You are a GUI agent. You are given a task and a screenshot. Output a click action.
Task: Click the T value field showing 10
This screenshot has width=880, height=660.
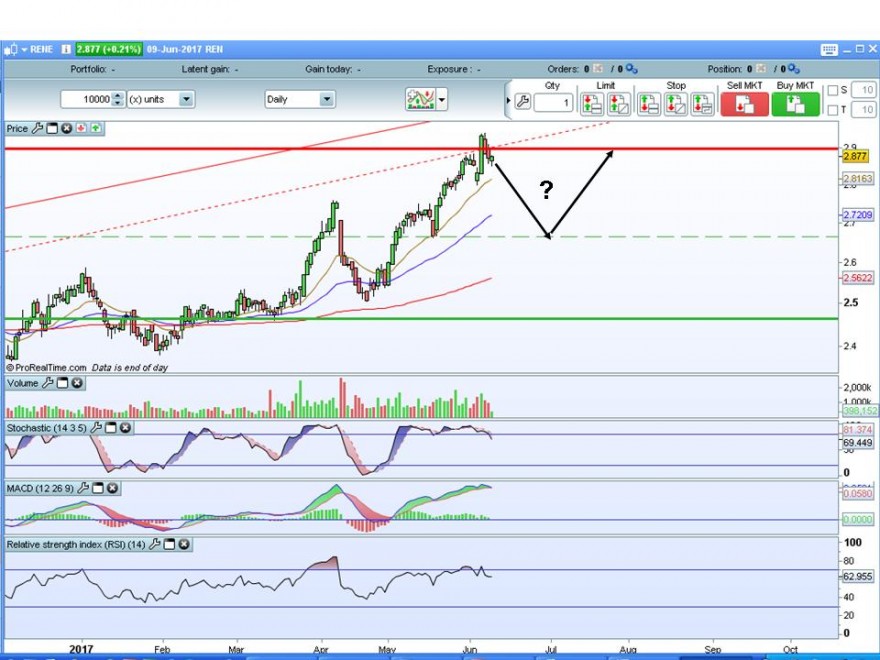[x=864, y=109]
